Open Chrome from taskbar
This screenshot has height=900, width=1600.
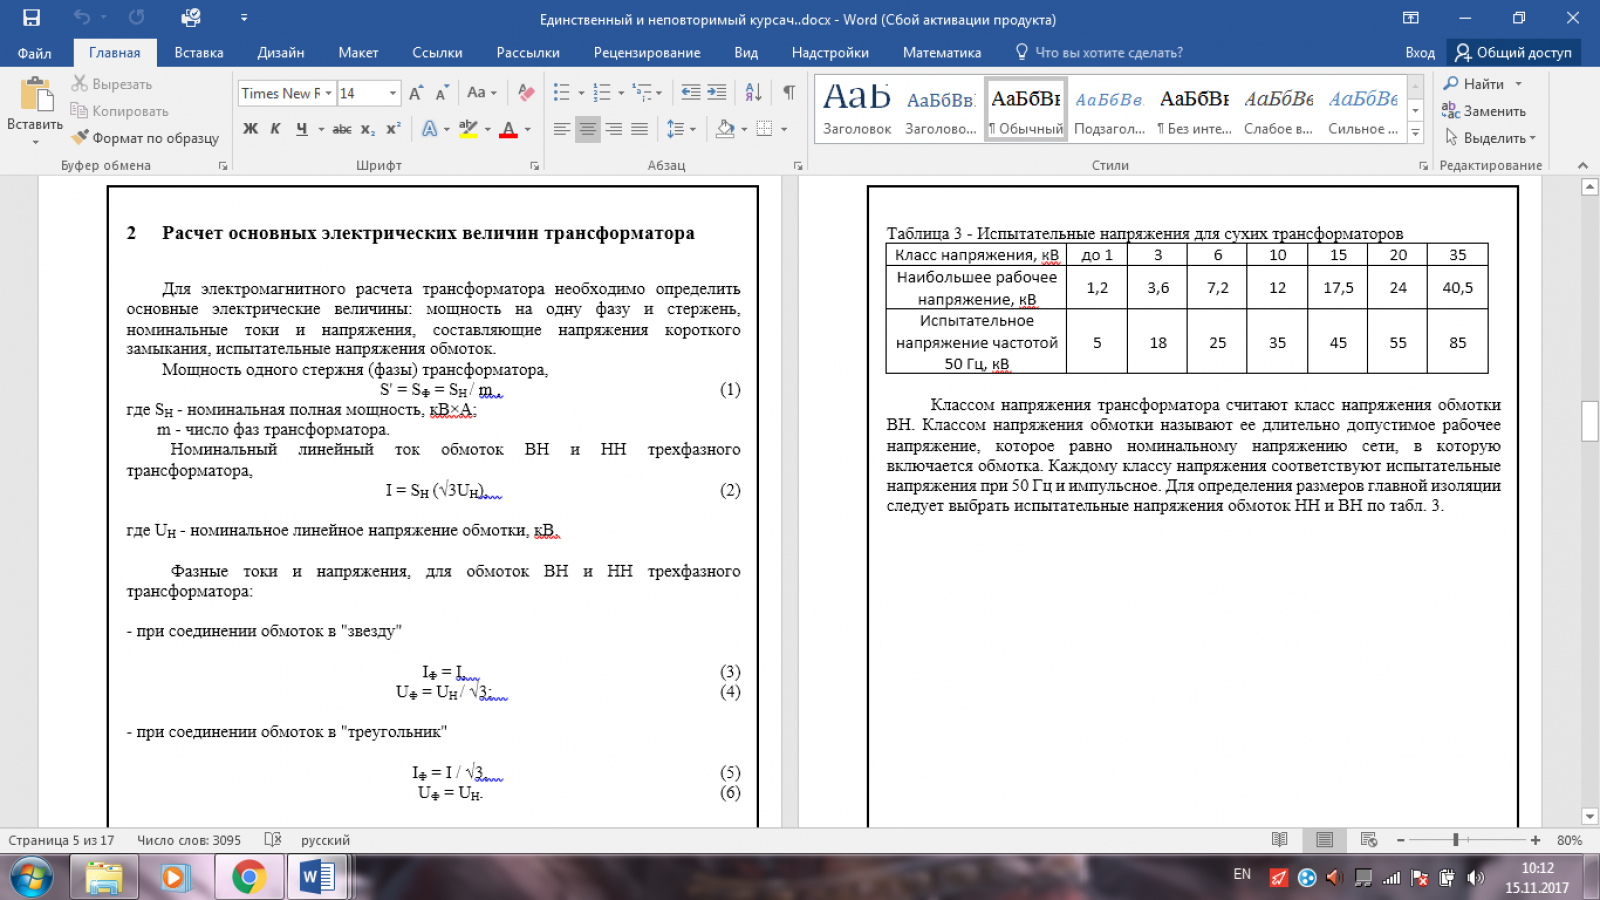point(248,878)
